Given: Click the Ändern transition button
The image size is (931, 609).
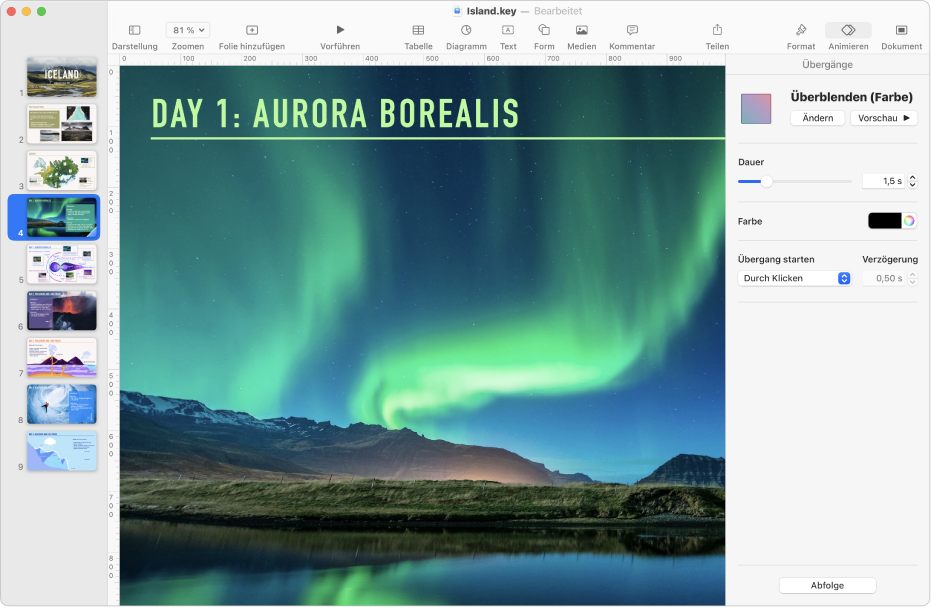Looking at the screenshot, I should pos(817,118).
